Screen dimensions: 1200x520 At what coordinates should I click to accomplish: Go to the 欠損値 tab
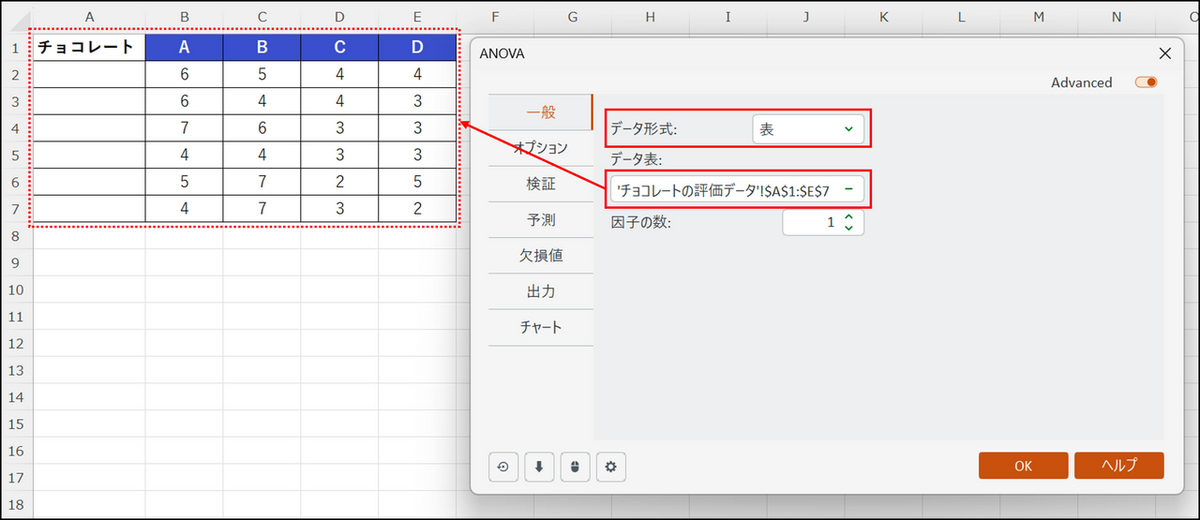coord(541,255)
